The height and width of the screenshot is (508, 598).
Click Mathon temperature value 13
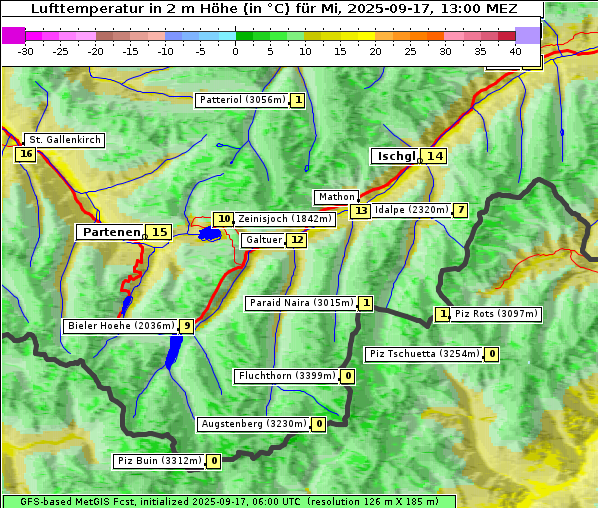coord(360,211)
